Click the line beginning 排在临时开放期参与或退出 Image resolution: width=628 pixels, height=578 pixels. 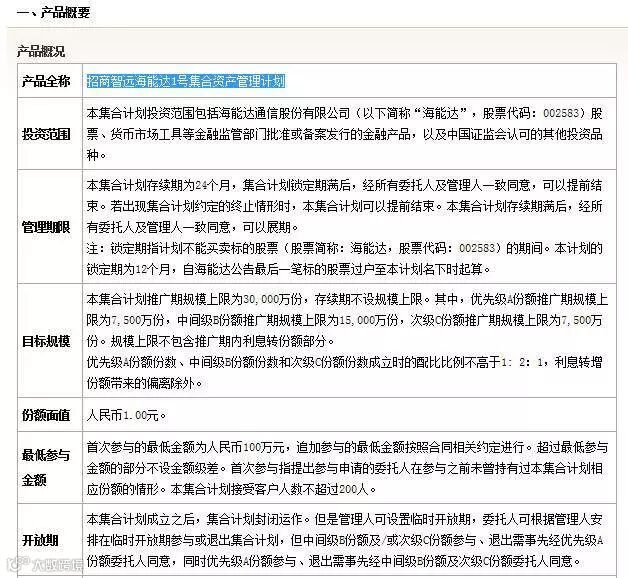[x=345, y=540]
